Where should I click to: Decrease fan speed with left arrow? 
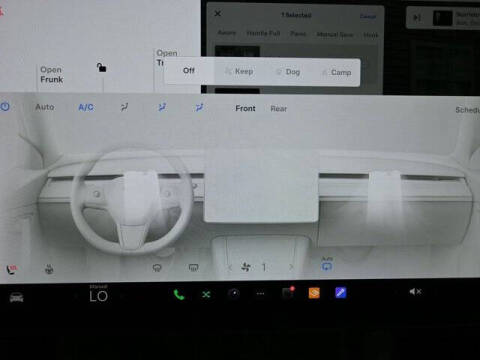tap(229, 267)
